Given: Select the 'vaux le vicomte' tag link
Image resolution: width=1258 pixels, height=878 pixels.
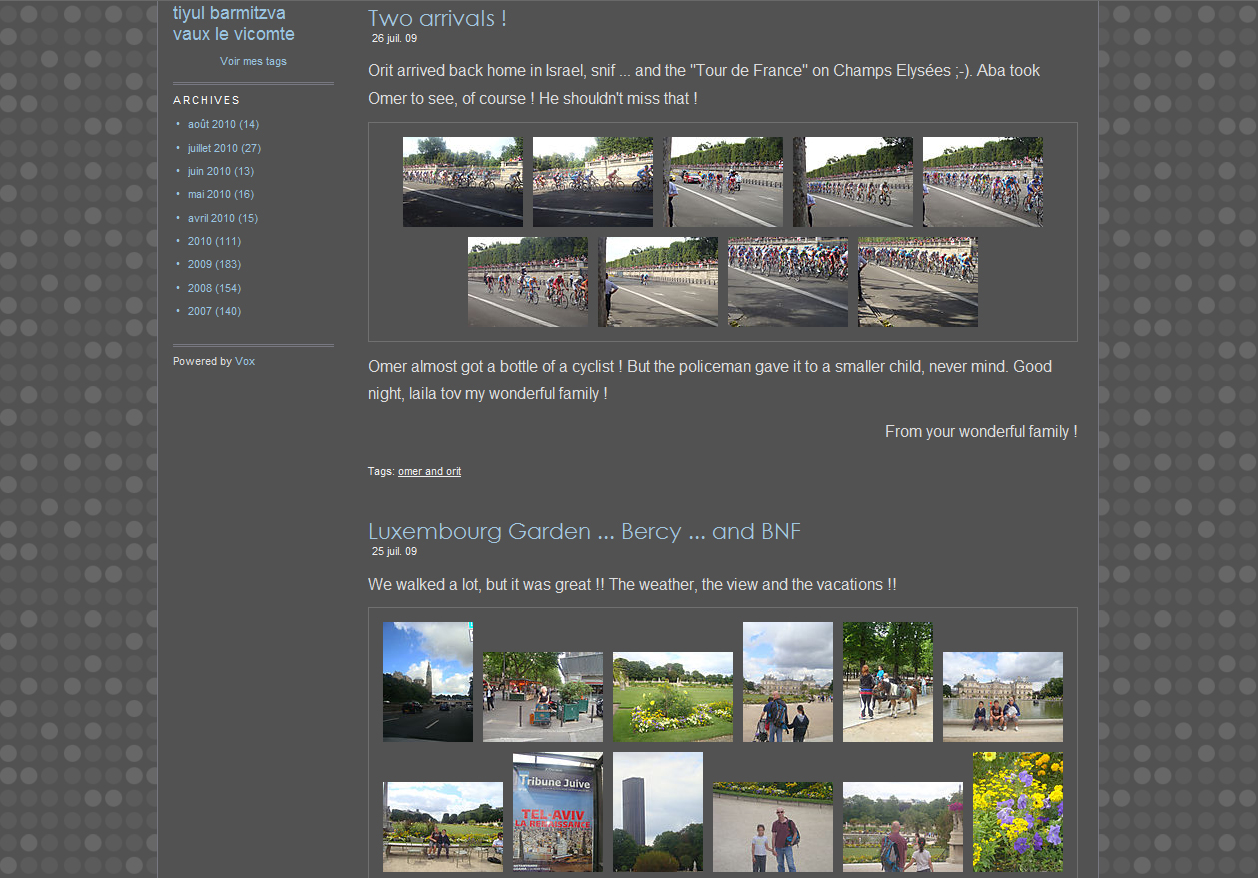Looking at the screenshot, I should (x=233, y=34).
